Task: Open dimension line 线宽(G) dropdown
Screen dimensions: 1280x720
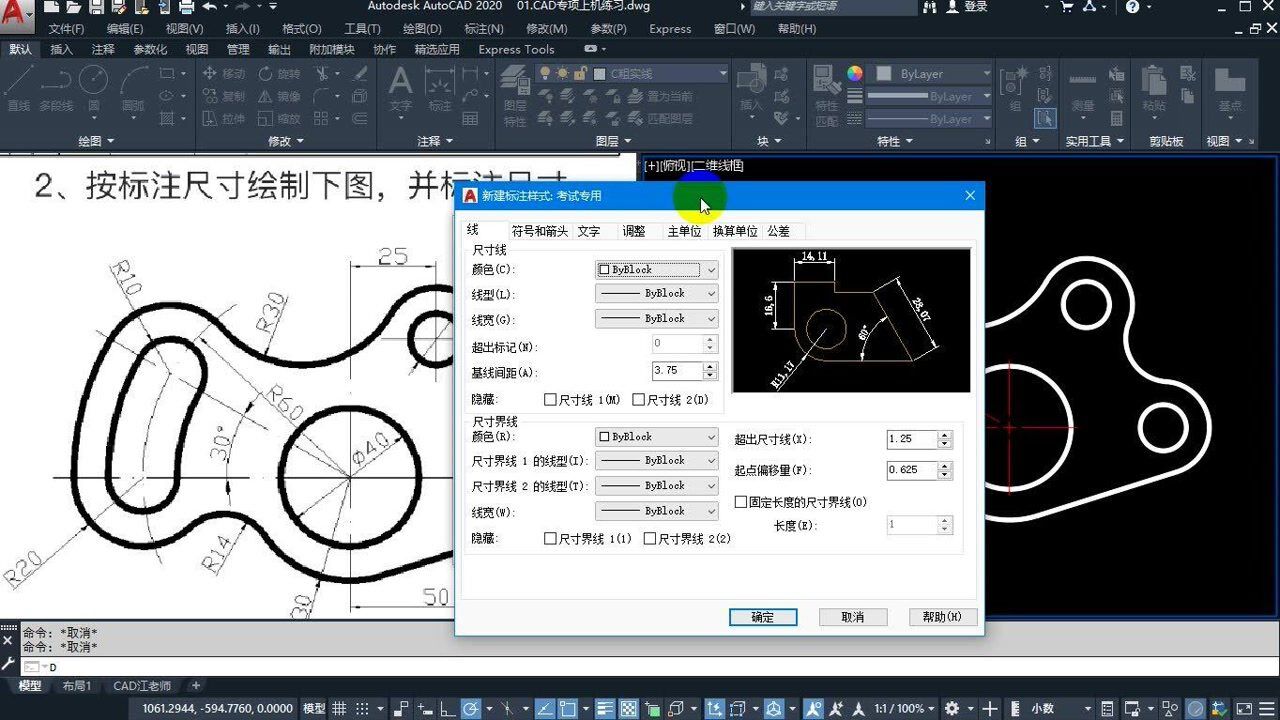Action: pos(657,319)
